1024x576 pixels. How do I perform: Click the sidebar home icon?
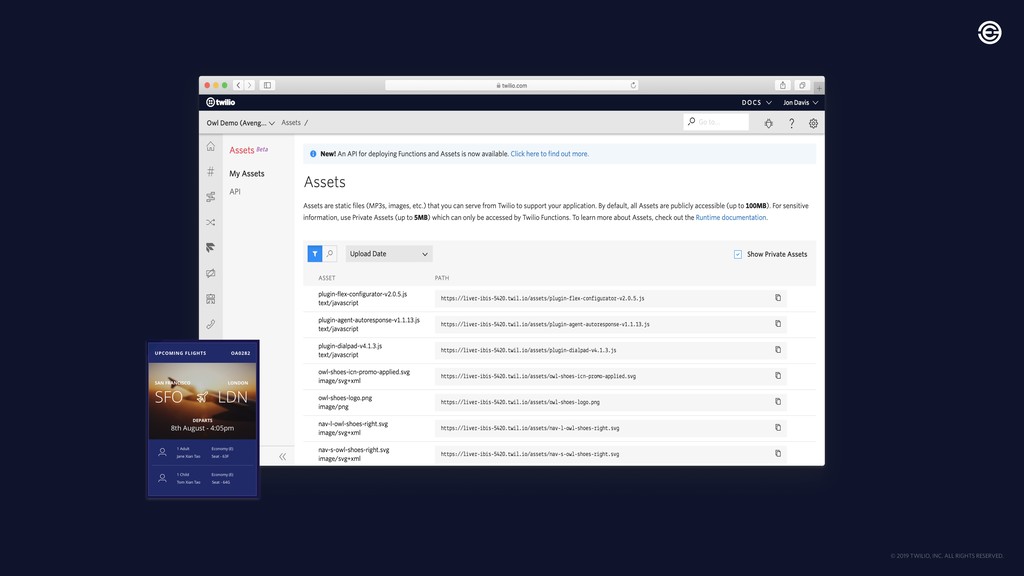[x=210, y=146]
